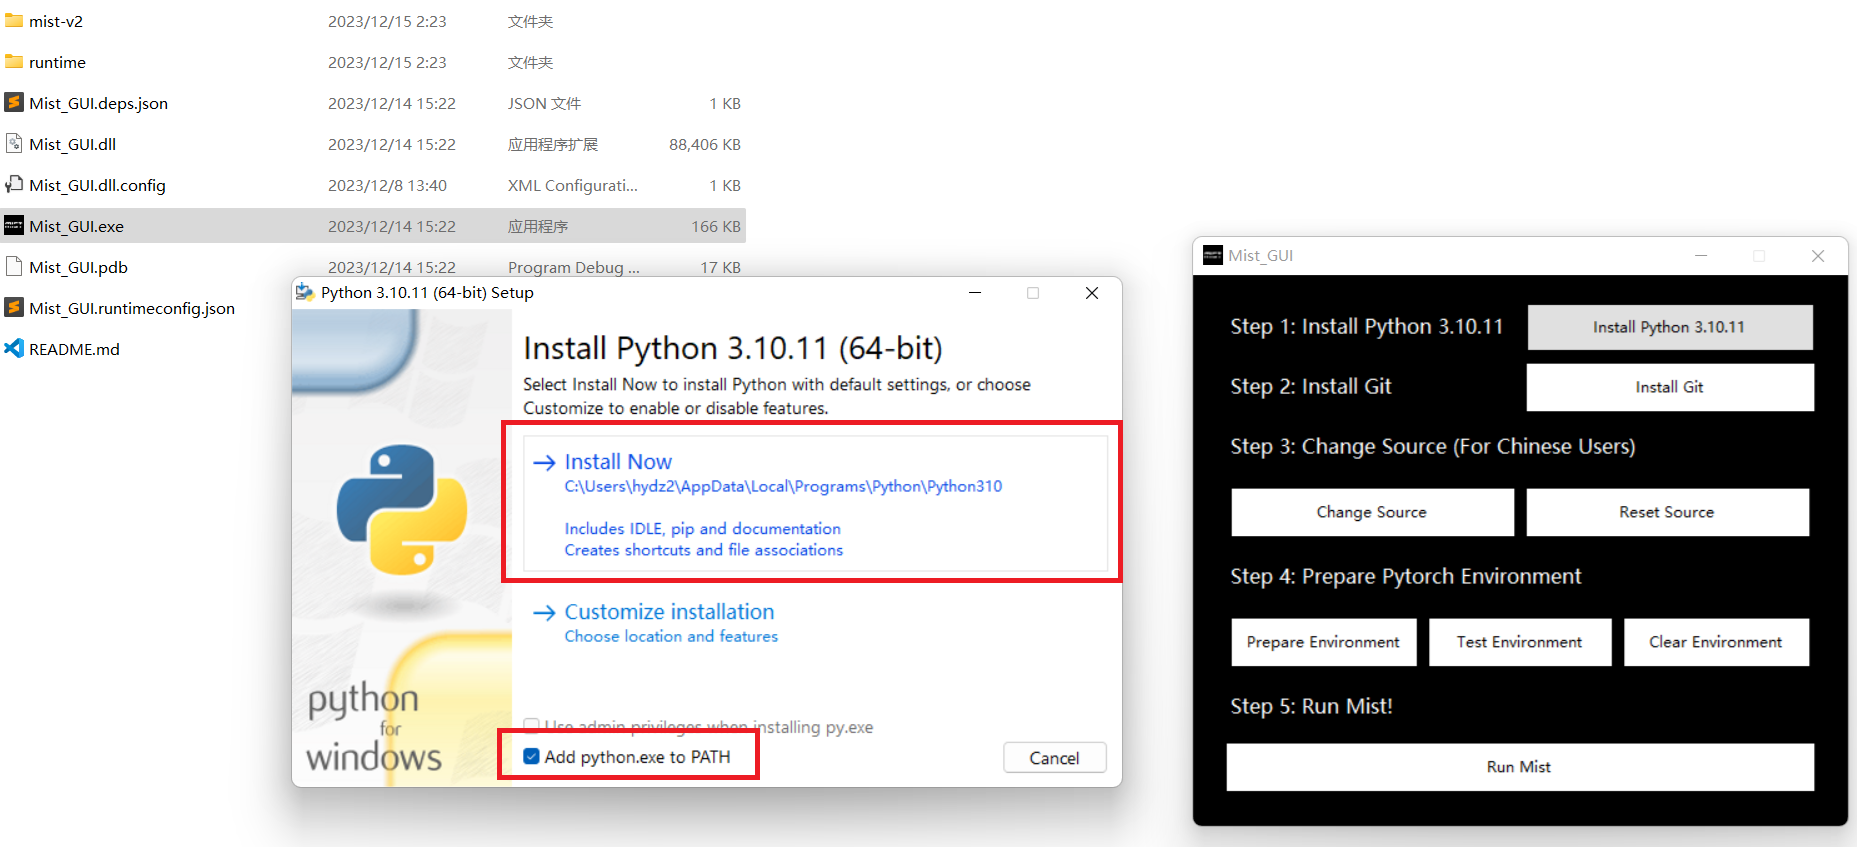Viewport: 1857px width, 847px height.
Task: Close the Python Setup window
Action: pyautogui.click(x=1092, y=293)
